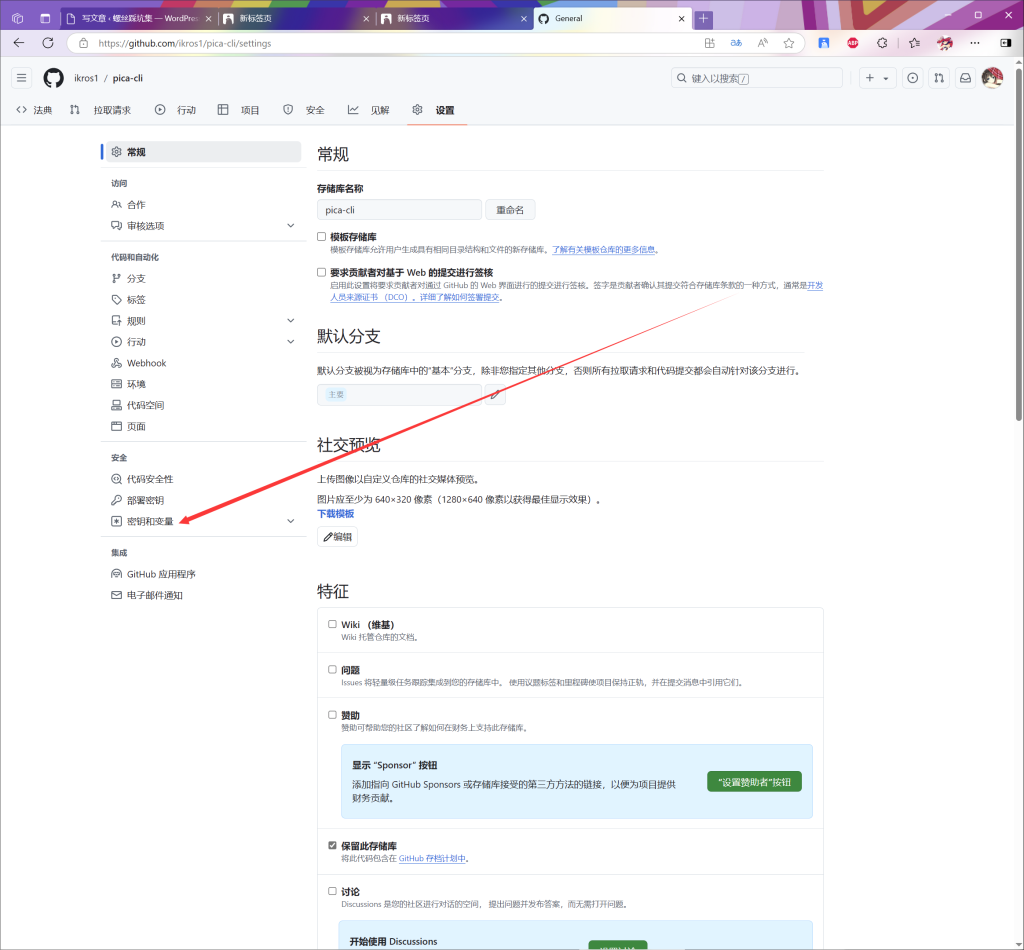Go back with browser back arrow
This screenshot has width=1024, height=950.
pyautogui.click(x=19, y=43)
